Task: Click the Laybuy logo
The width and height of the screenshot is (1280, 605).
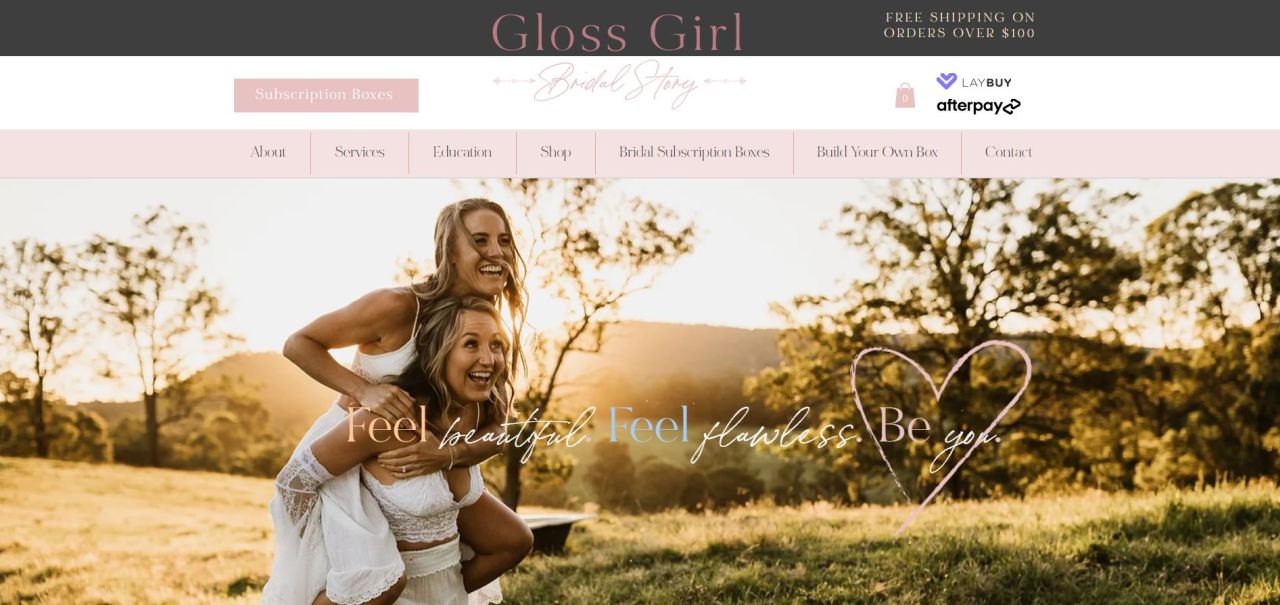Action: (x=974, y=82)
